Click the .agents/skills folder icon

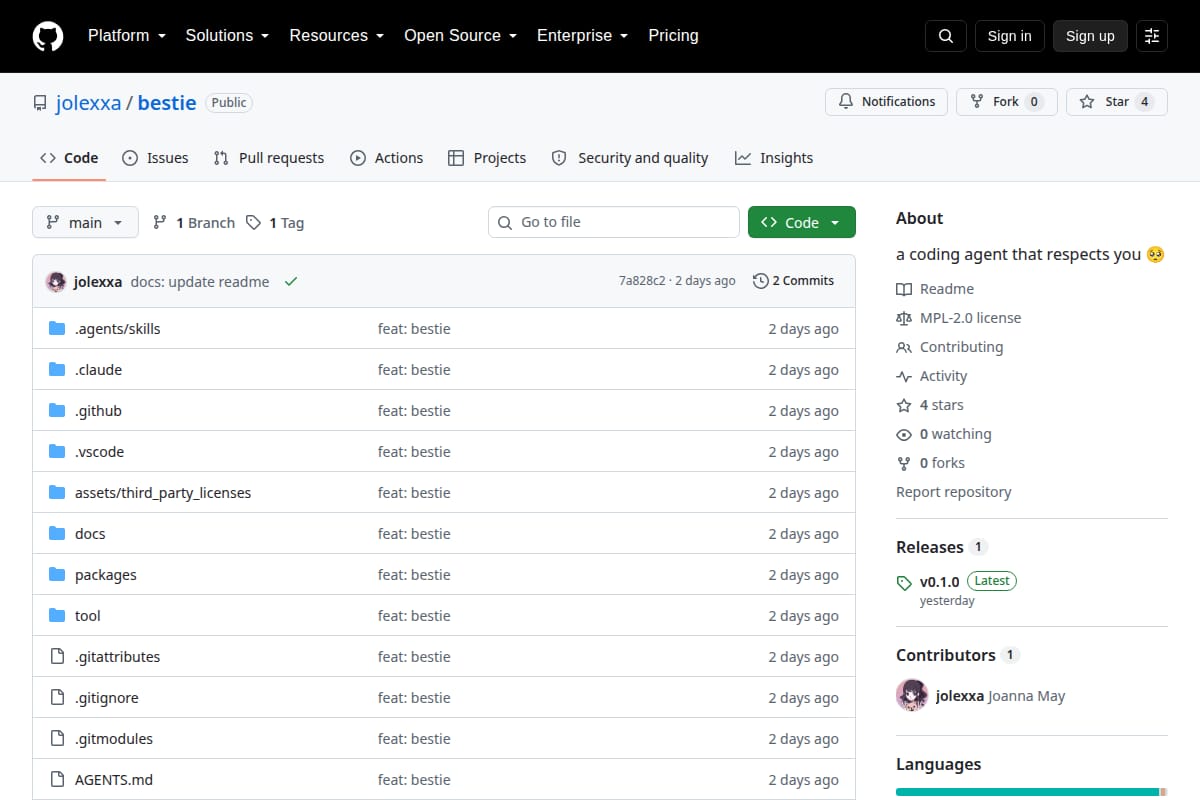(57, 329)
